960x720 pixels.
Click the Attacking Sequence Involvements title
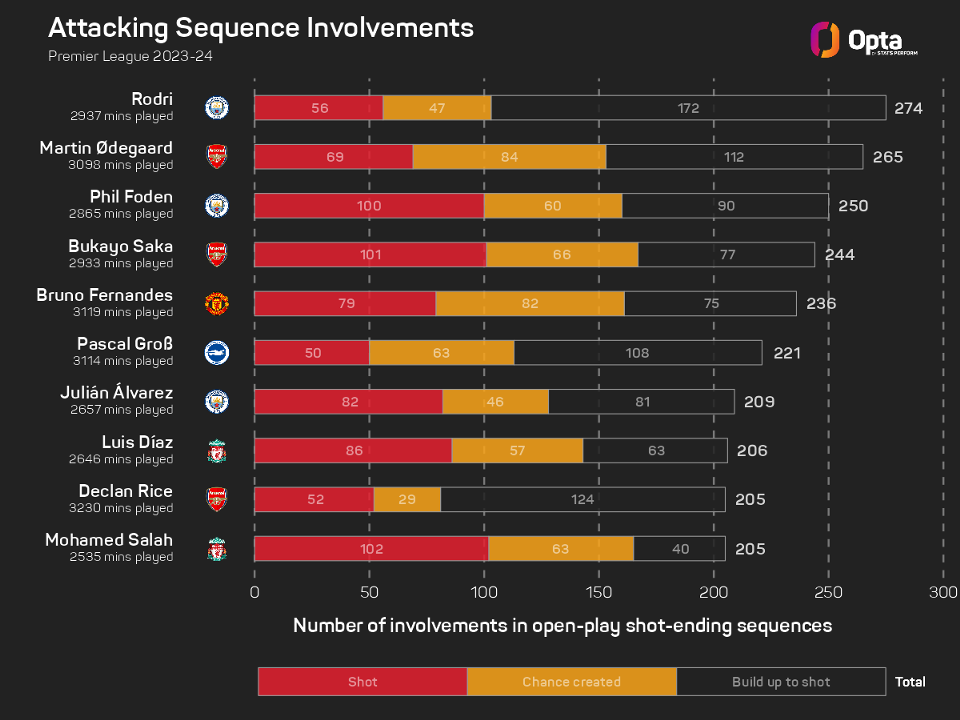261,27
